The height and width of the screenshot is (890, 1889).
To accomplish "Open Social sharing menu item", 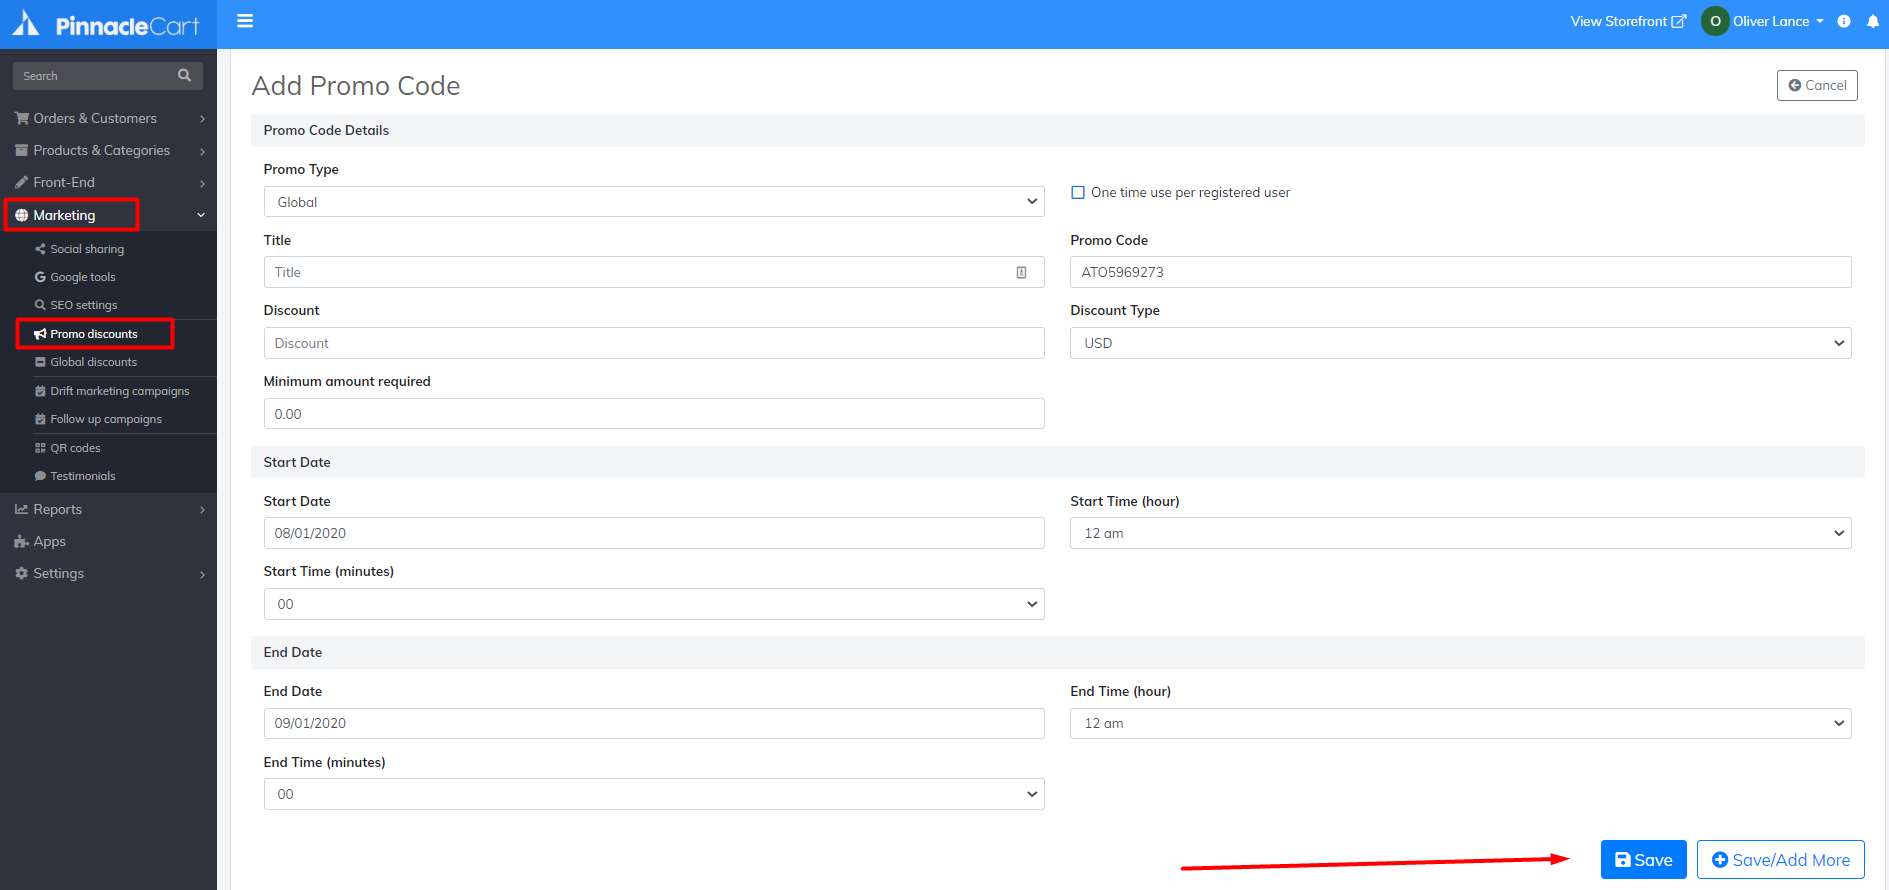I will point(87,249).
